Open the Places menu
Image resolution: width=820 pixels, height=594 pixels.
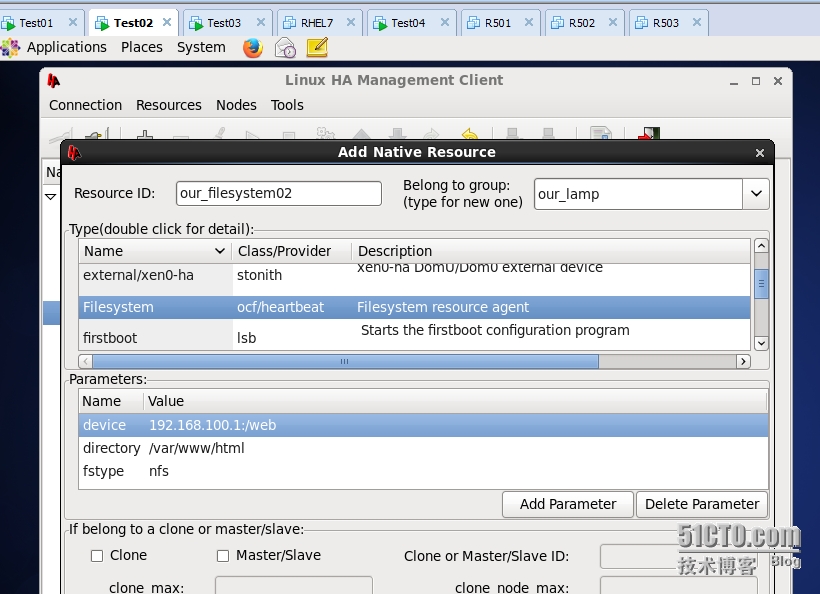[142, 47]
